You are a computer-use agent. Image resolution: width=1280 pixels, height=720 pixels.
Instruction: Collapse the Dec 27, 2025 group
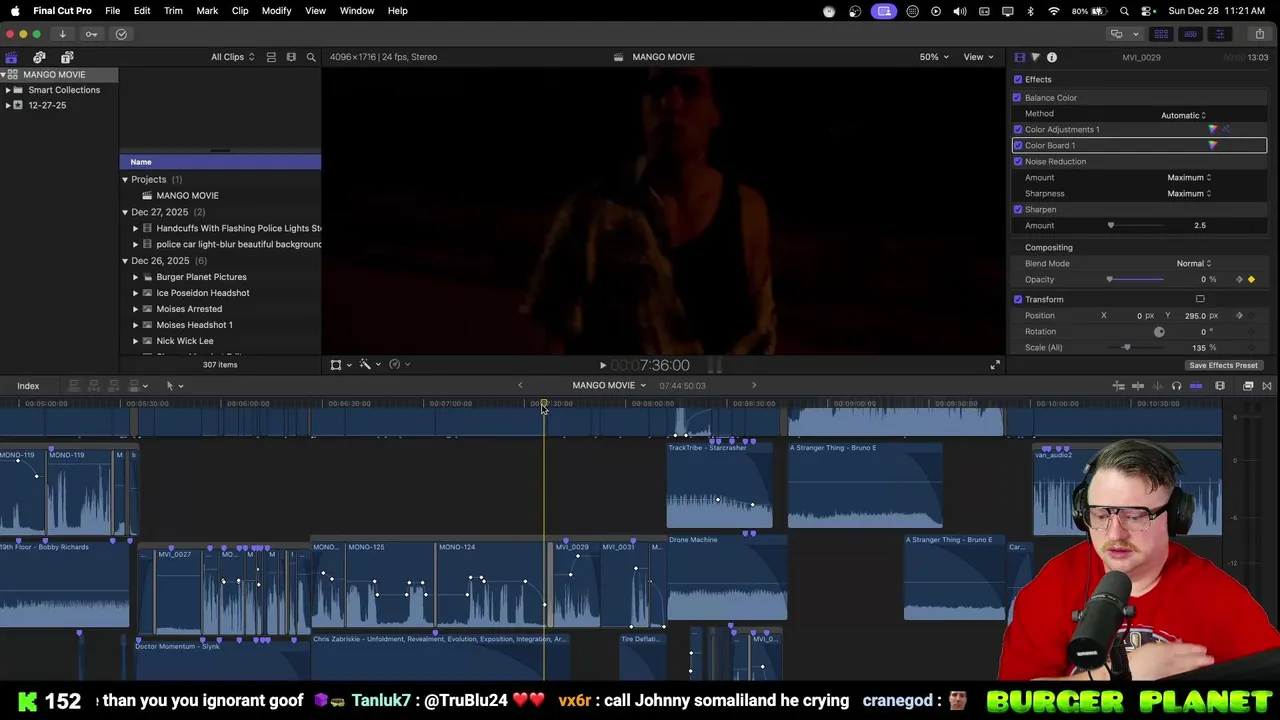[x=125, y=212]
